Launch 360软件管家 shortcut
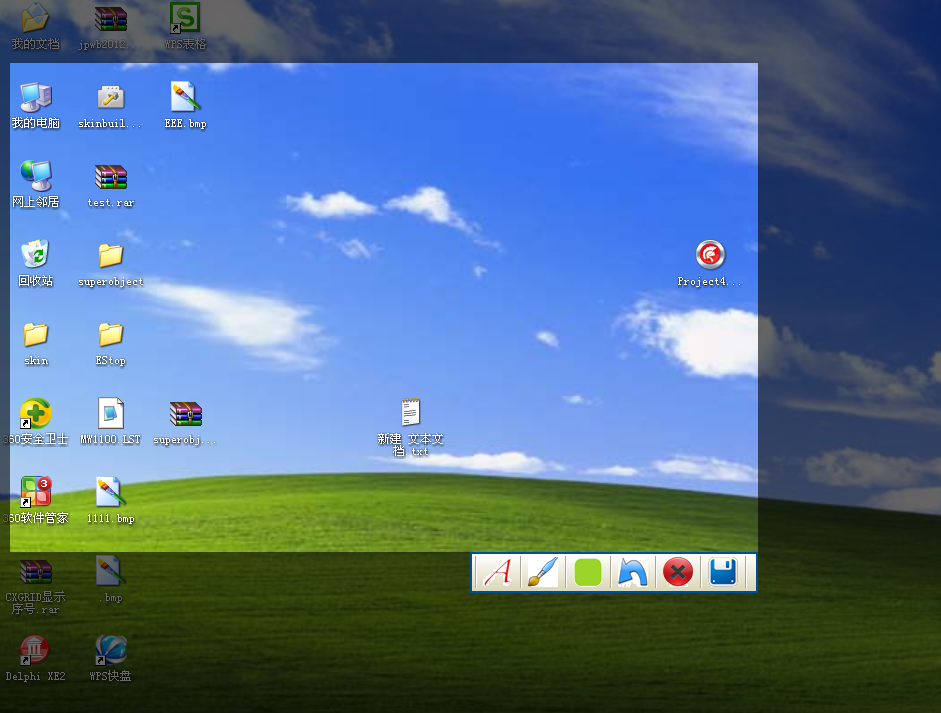The height and width of the screenshot is (713, 941). pyautogui.click(x=36, y=501)
